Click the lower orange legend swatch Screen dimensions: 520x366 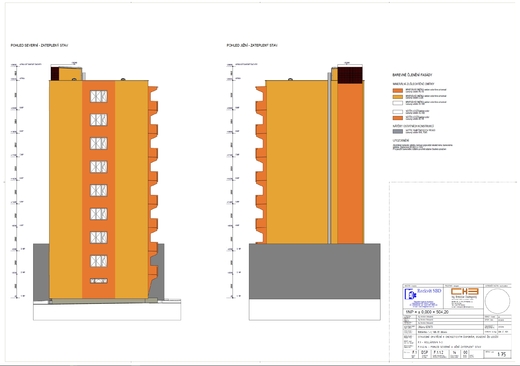398,118
